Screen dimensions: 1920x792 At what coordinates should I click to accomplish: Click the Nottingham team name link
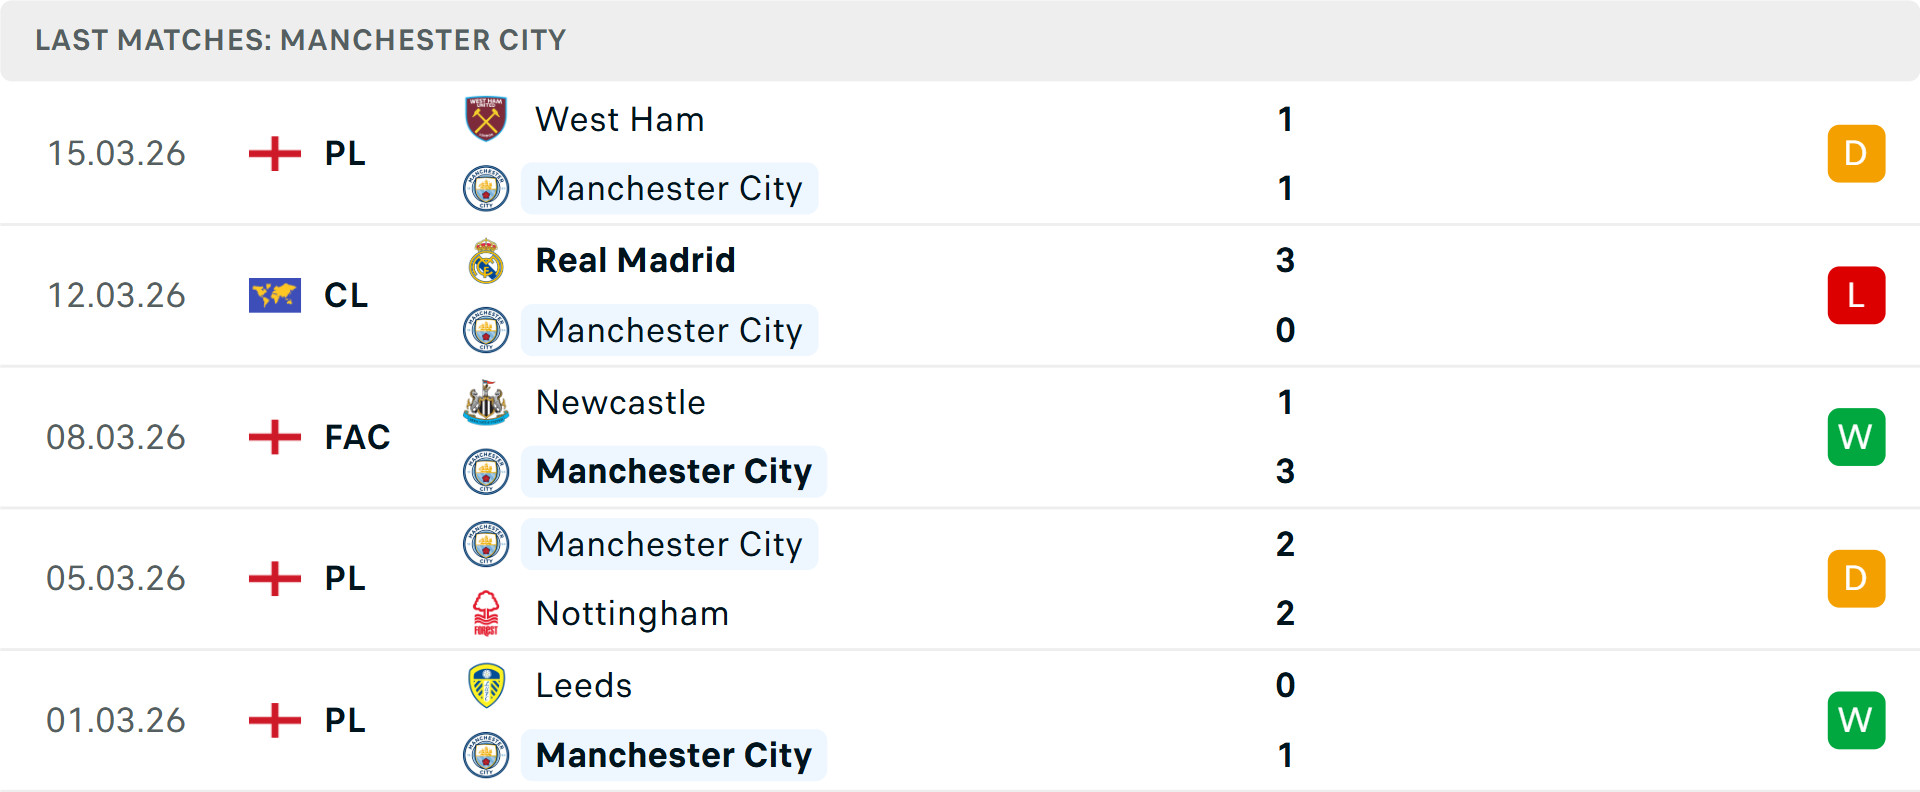(x=632, y=613)
